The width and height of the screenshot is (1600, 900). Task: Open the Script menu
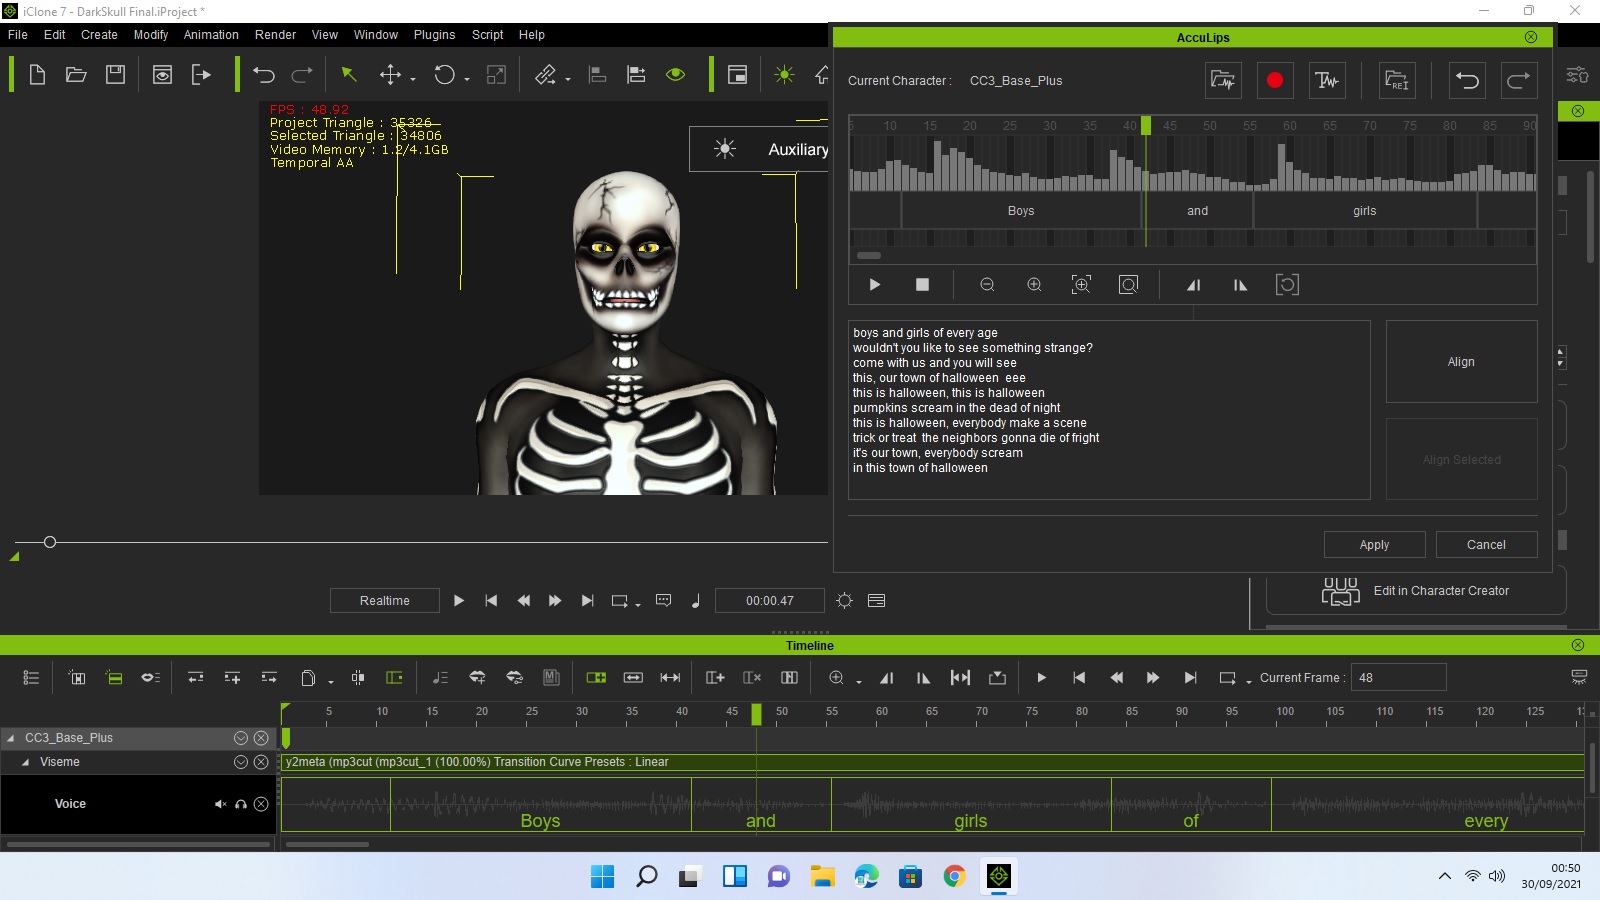coord(488,35)
